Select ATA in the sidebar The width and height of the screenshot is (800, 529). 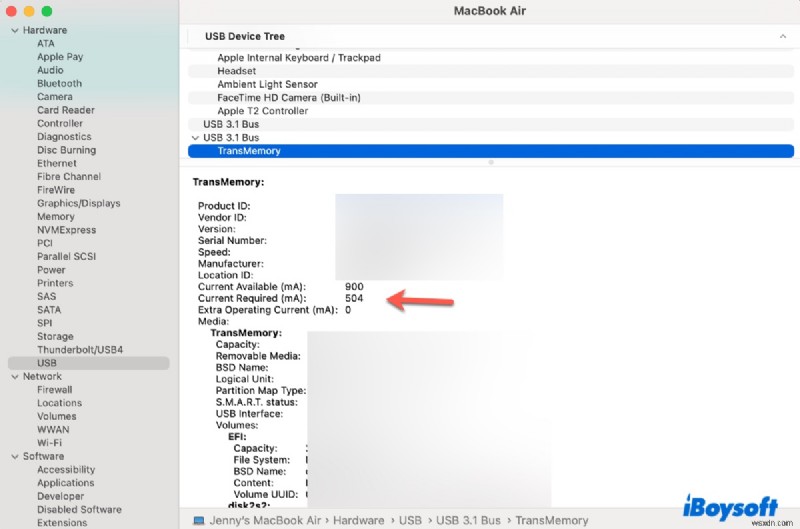(x=45, y=44)
